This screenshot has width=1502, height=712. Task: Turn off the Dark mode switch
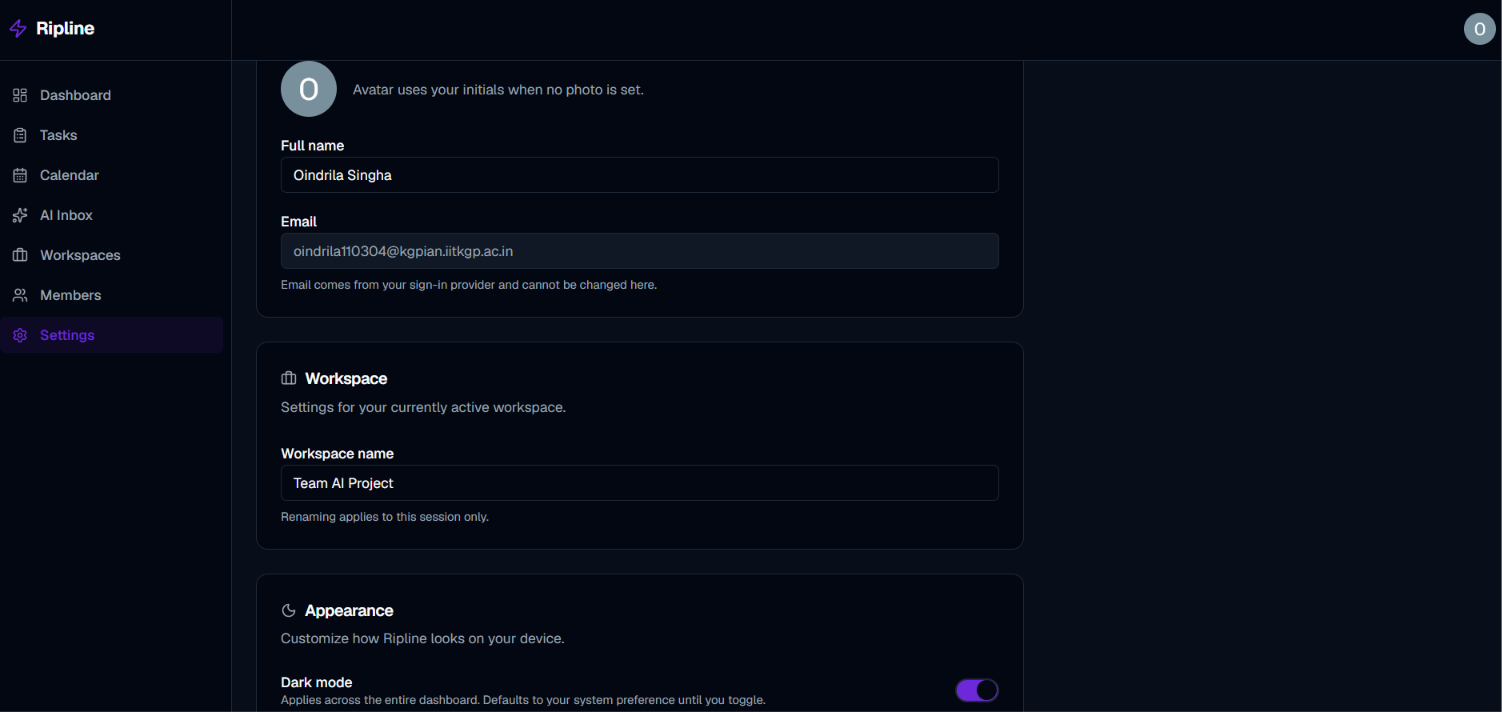pos(977,690)
